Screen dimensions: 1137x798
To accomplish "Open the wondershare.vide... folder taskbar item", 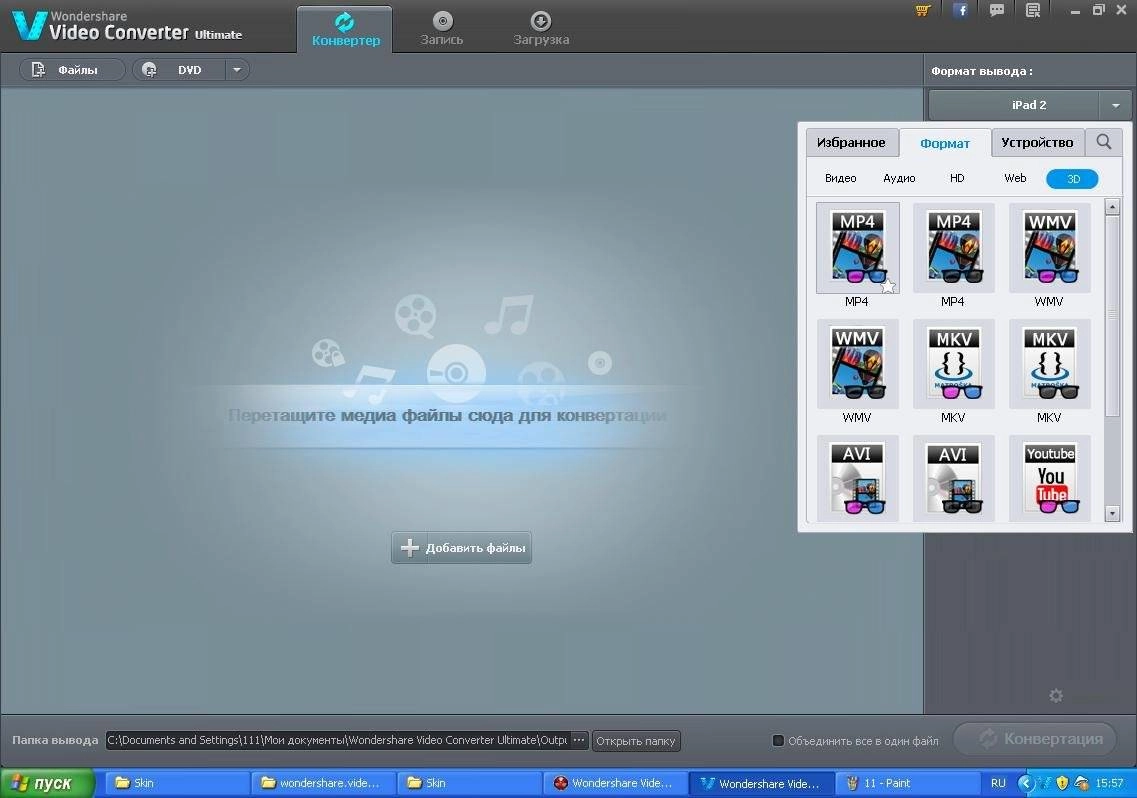I will [323, 783].
